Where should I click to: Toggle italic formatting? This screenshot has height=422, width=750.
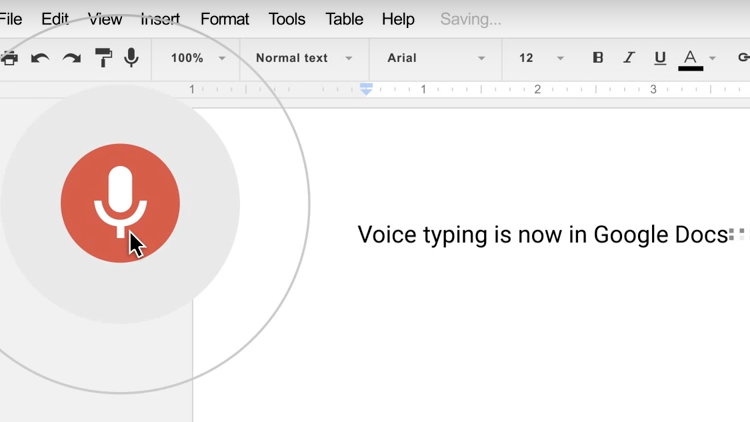coord(629,58)
